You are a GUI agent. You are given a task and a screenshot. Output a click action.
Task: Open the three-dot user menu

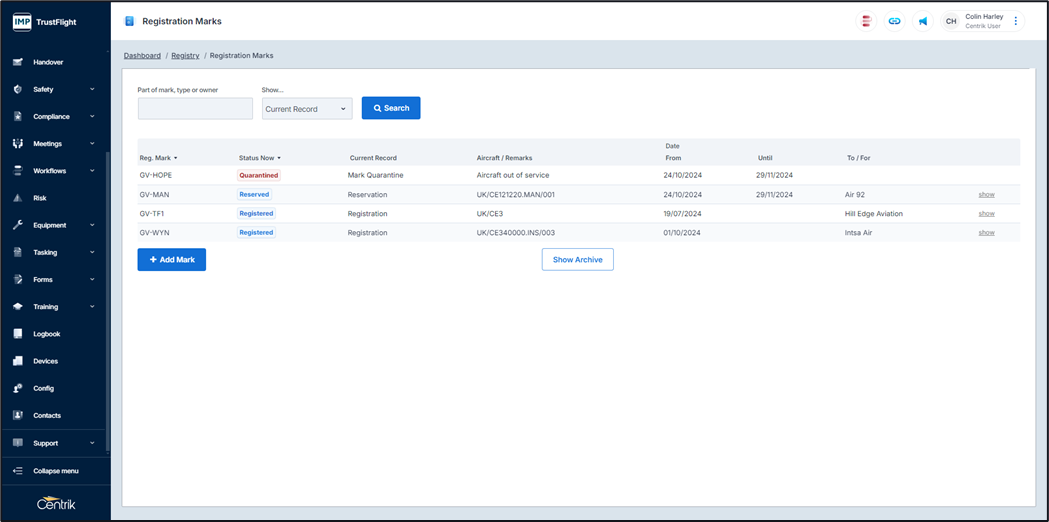1016,21
